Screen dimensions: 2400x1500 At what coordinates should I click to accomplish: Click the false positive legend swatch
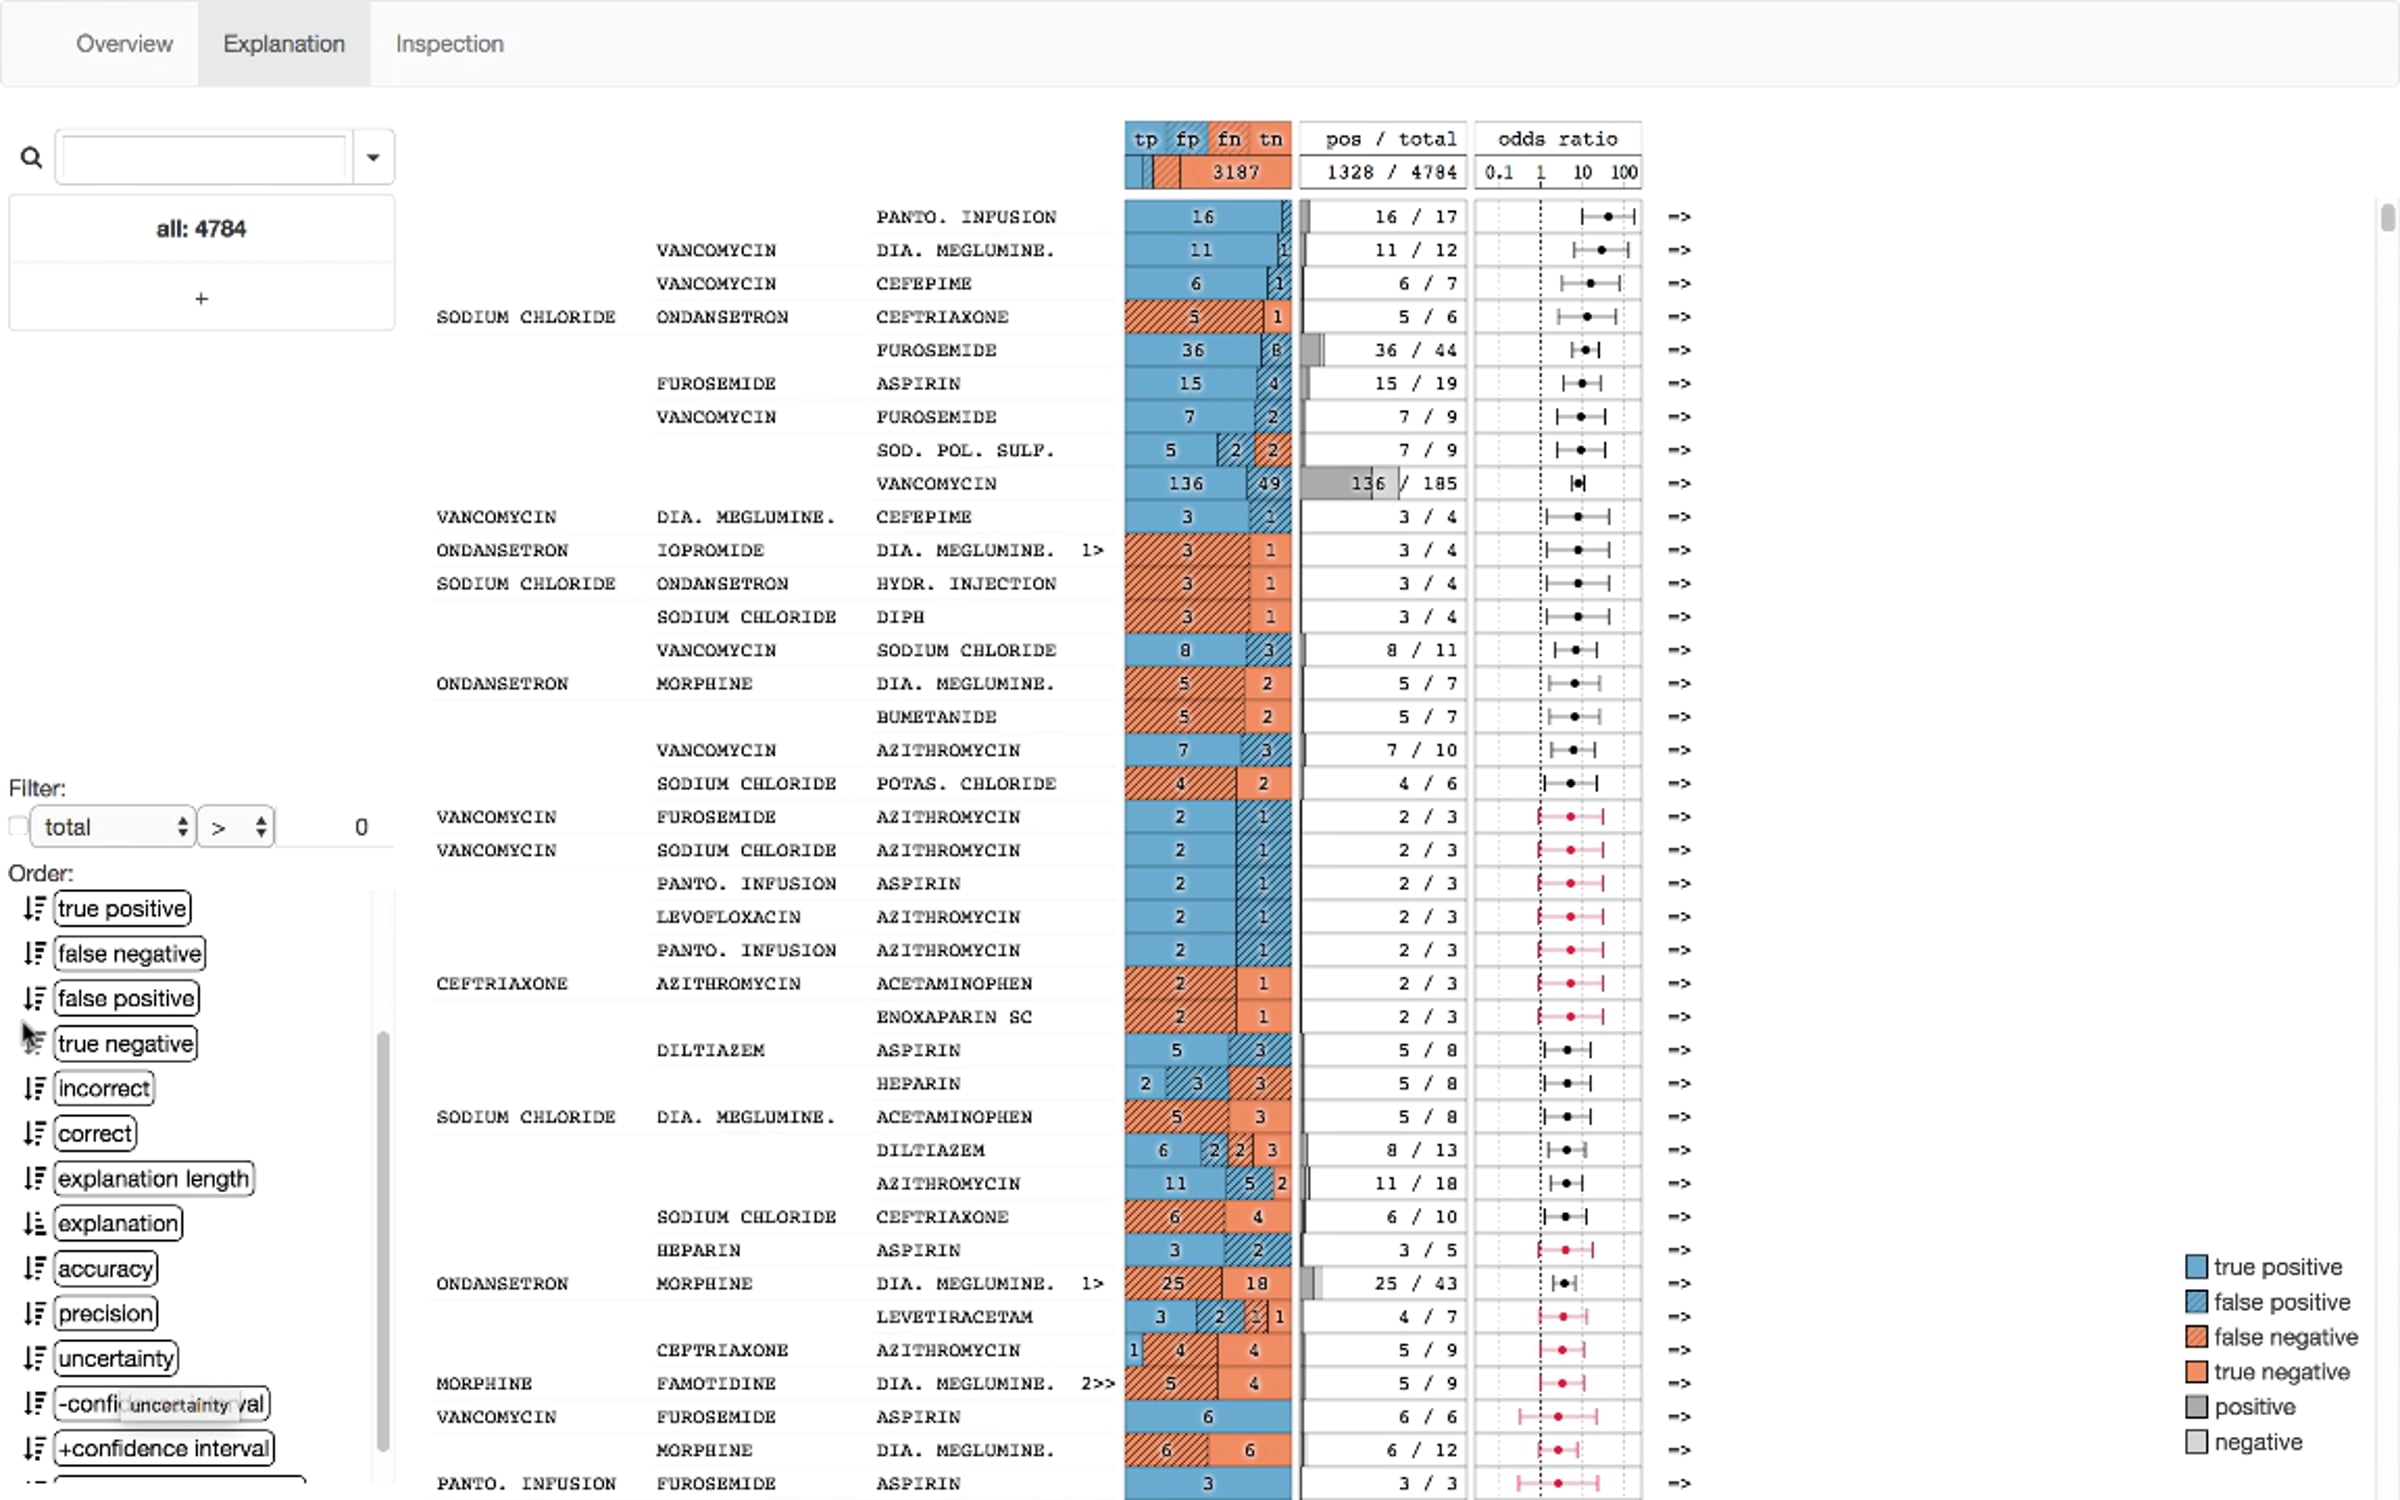tap(2196, 1302)
